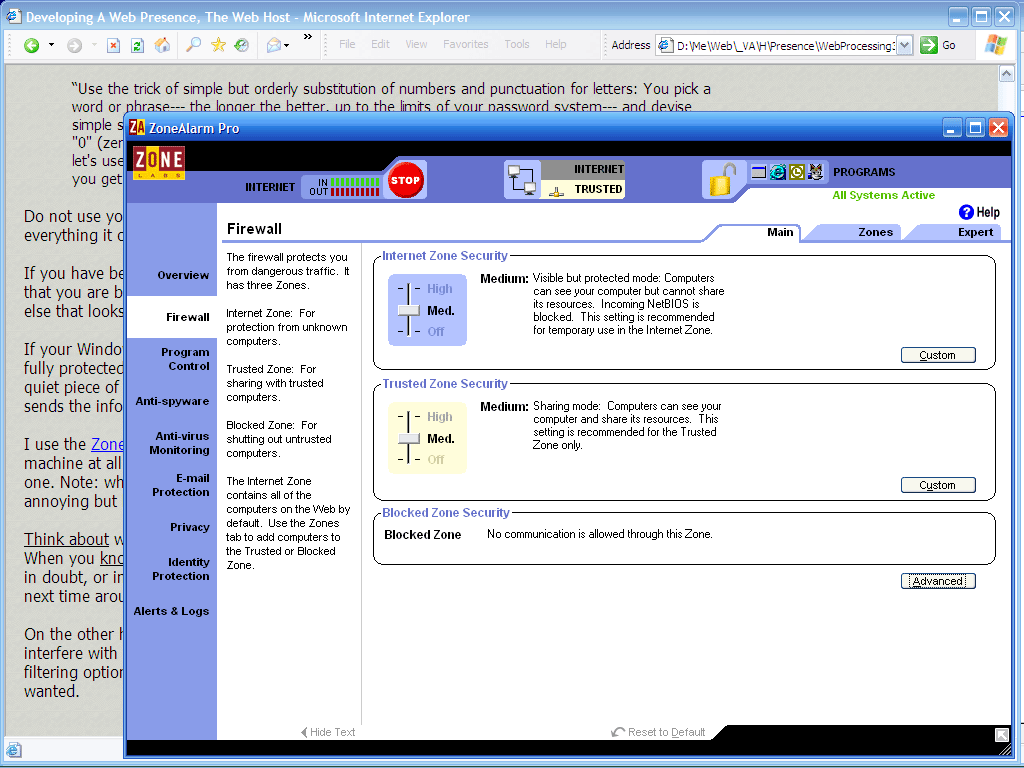Click the IE Favorites star icon
Viewport: 1024px width, 768px height.
218,45
